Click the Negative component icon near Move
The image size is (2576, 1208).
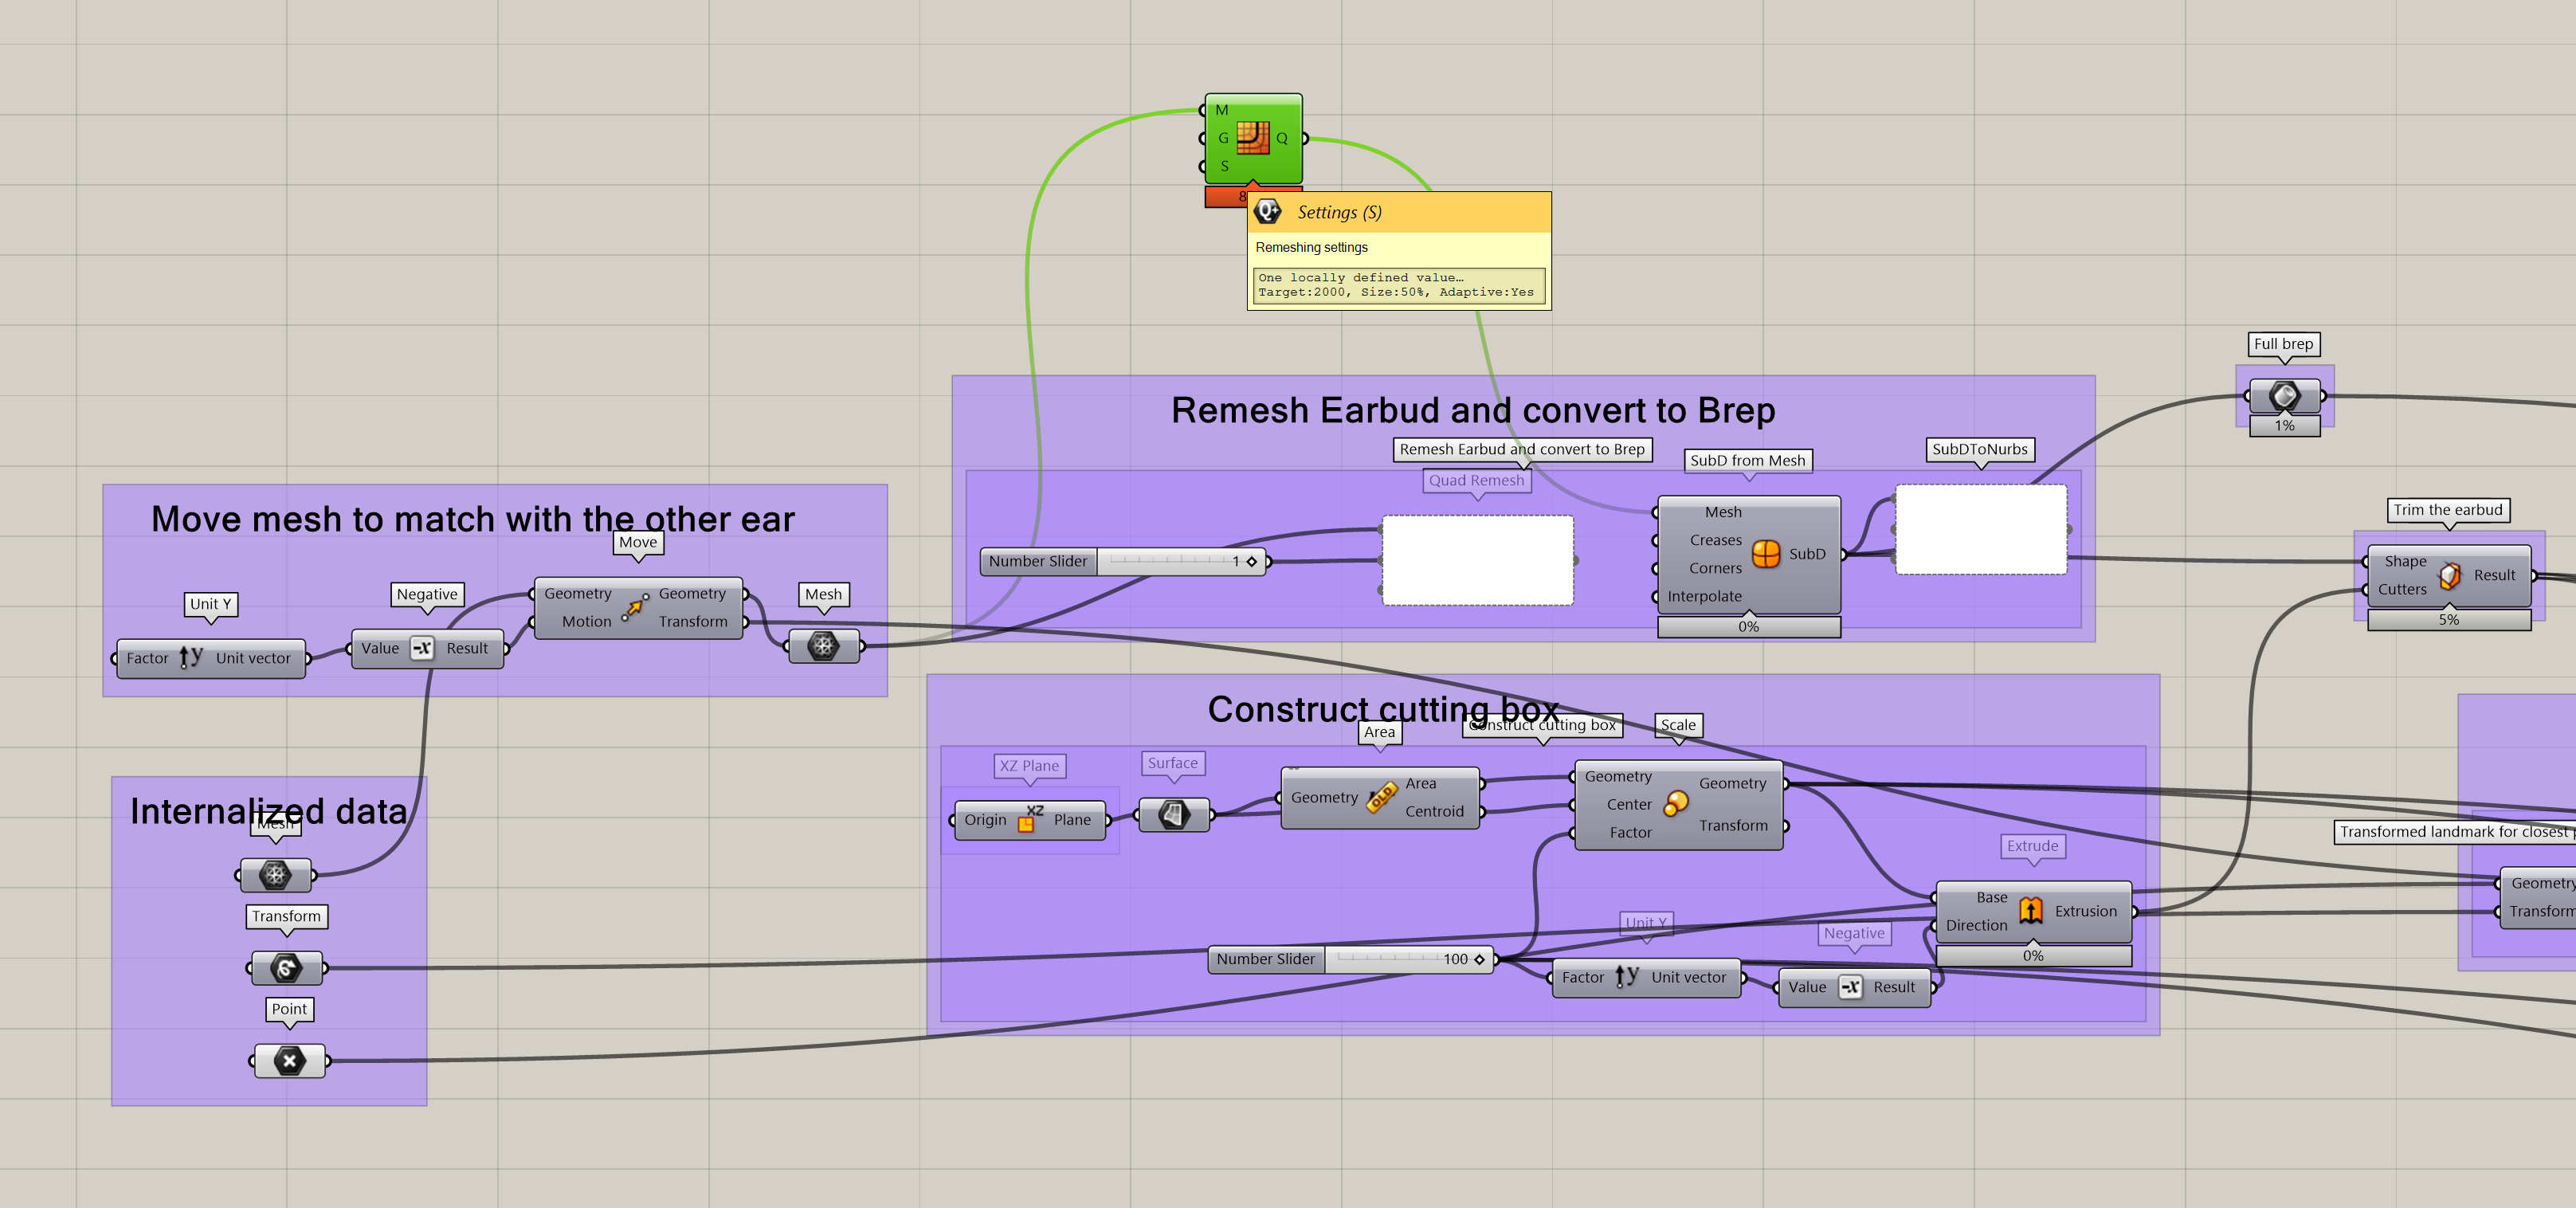point(423,648)
